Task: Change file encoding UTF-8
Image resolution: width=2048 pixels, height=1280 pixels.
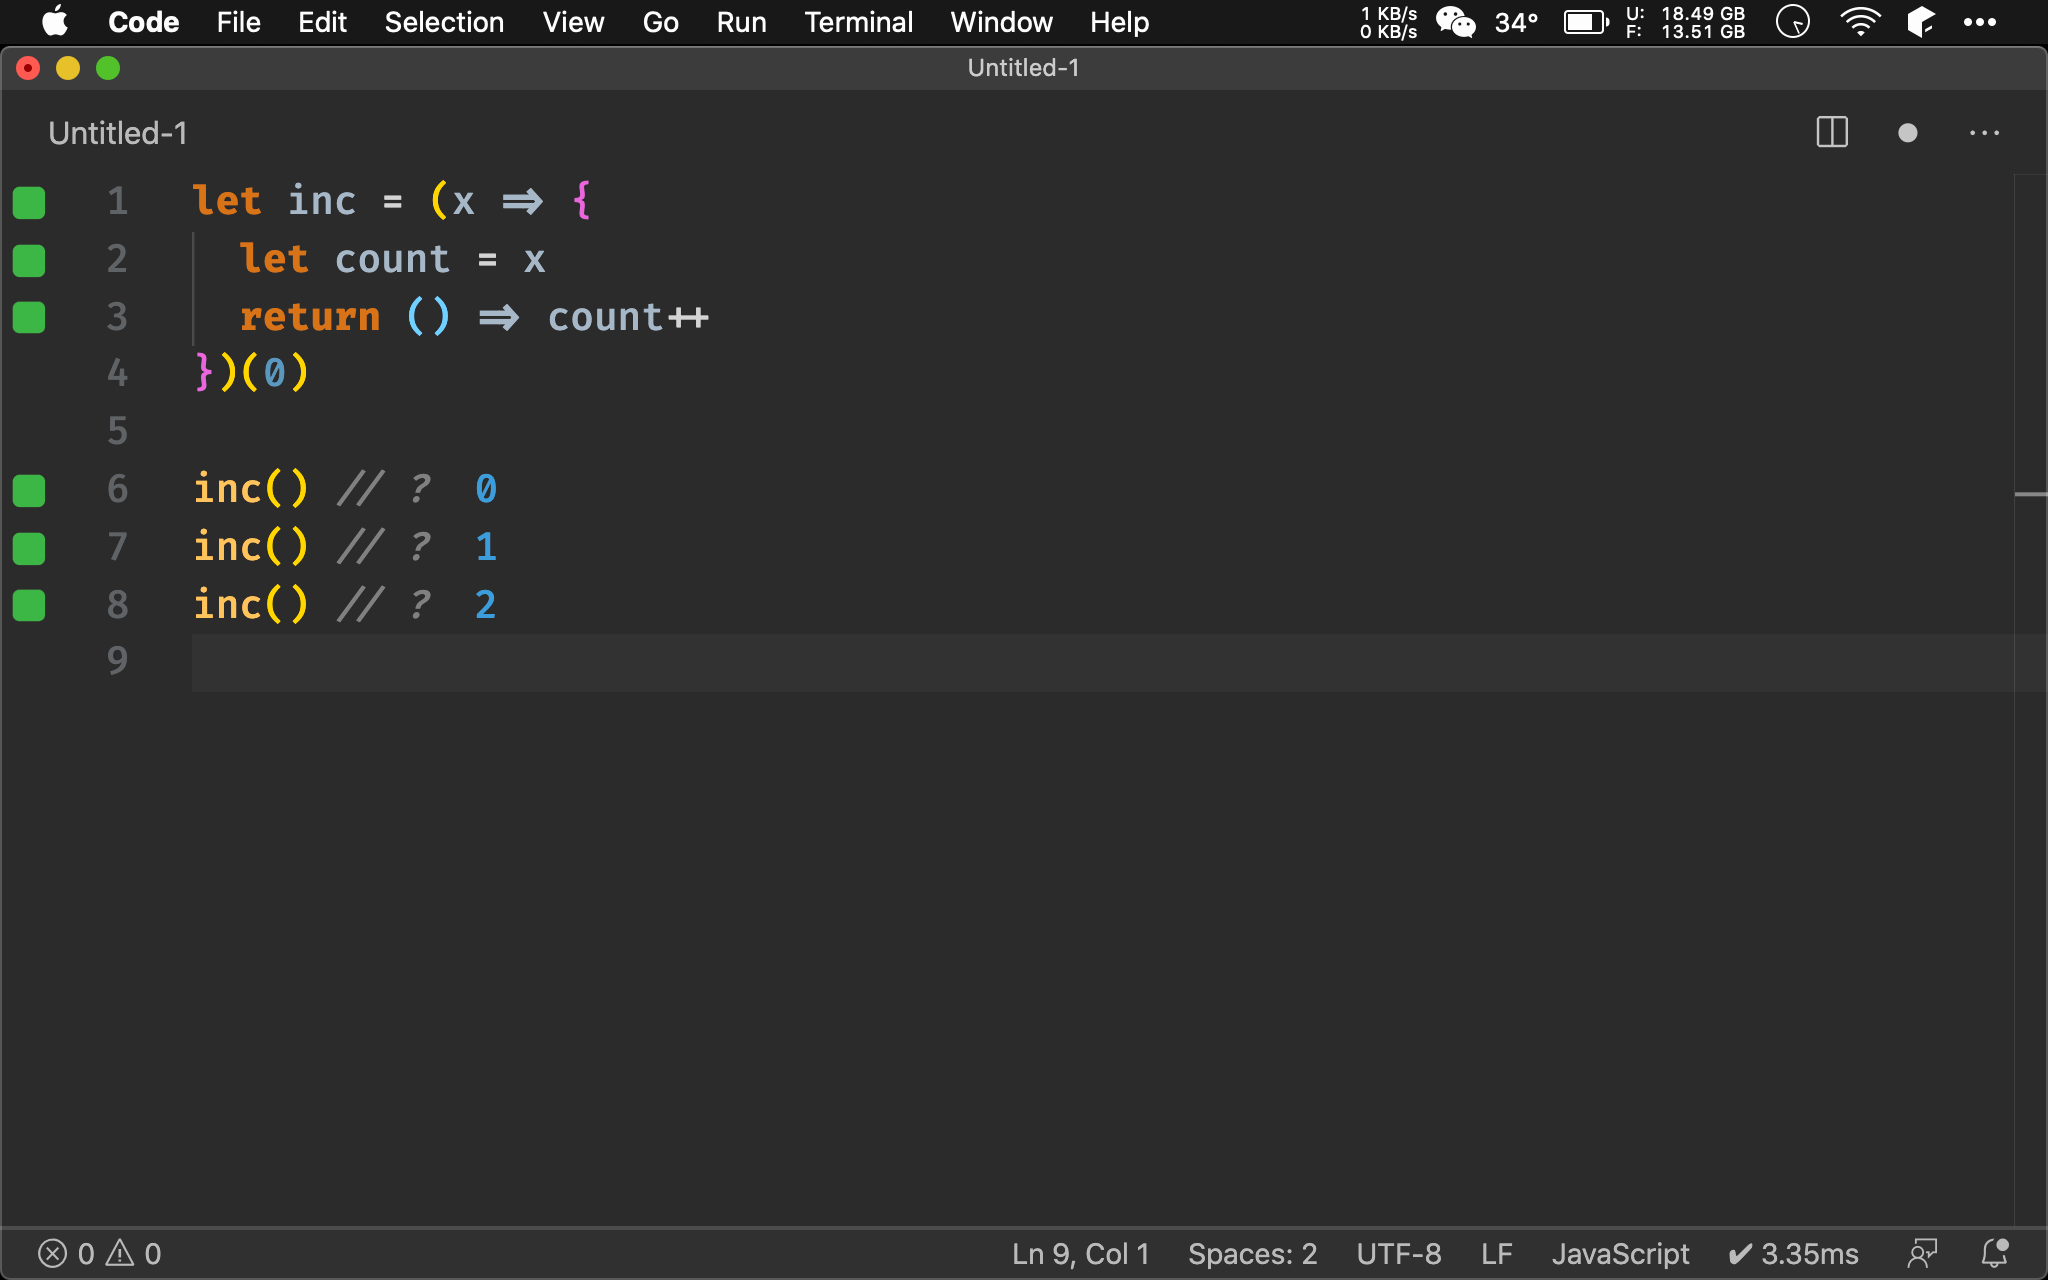Action: (x=1398, y=1254)
